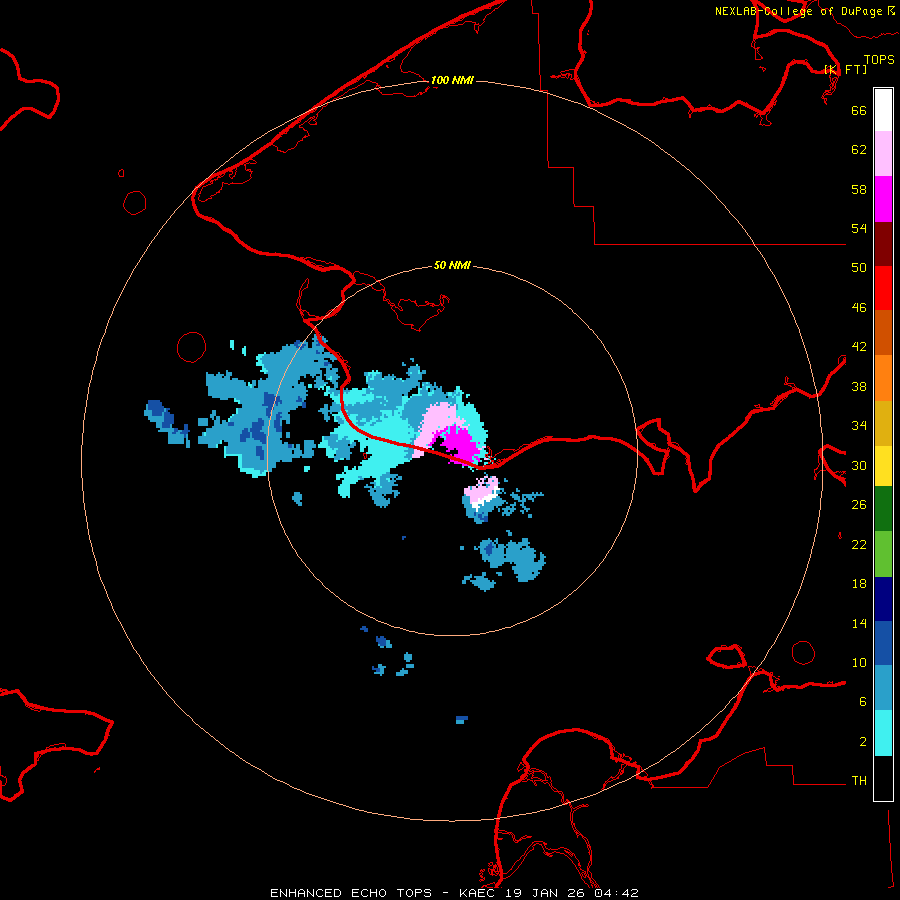Click legend value 54
Image resolution: width=900 pixels, height=900 pixels.
(859, 228)
